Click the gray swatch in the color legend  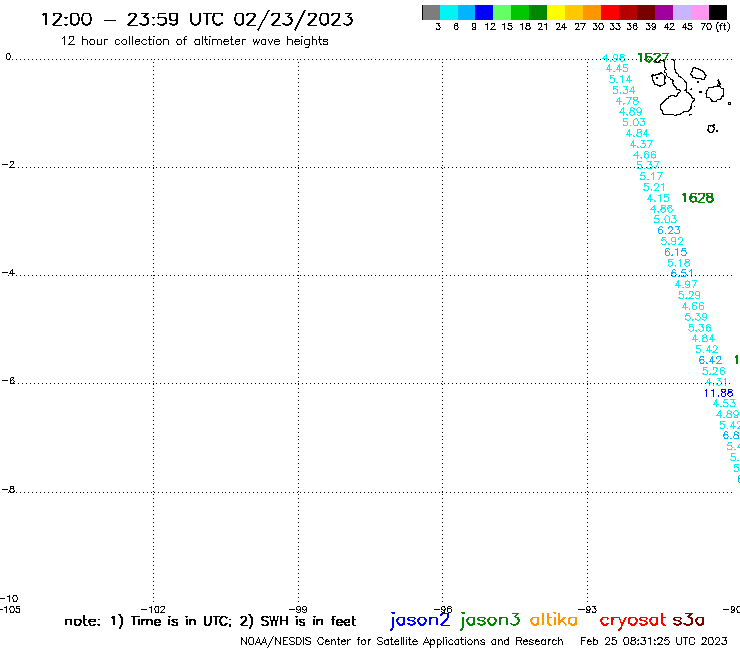point(431,12)
